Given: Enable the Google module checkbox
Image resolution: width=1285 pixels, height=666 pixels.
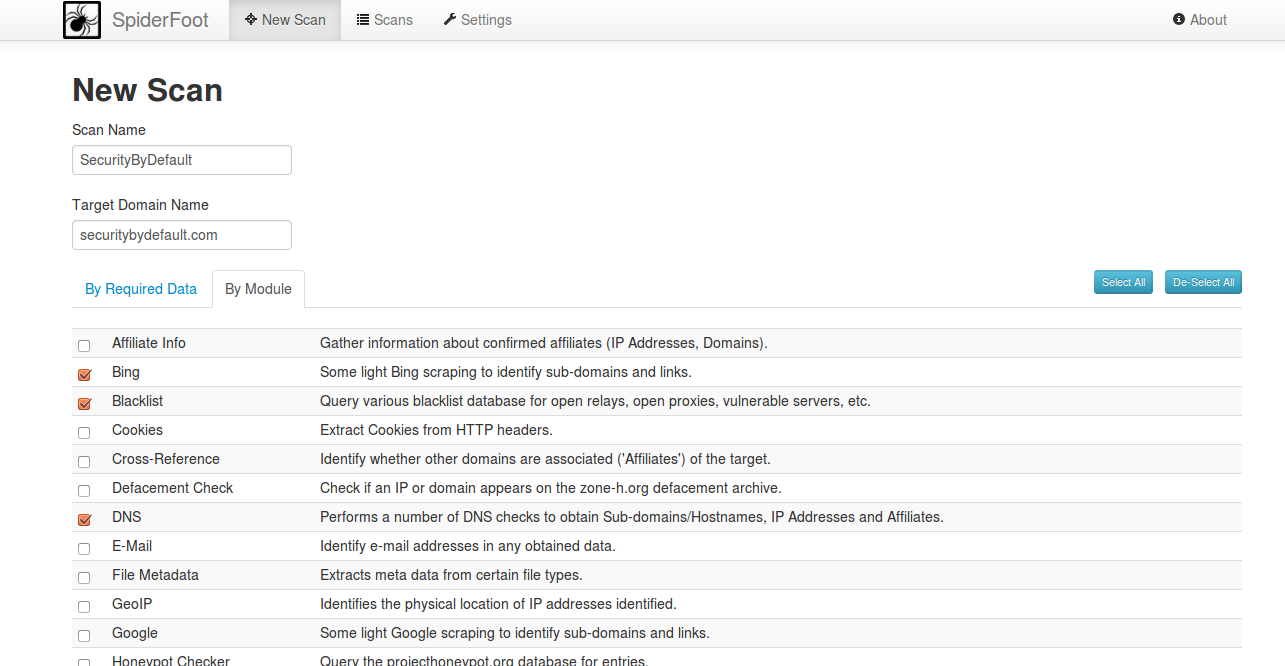Looking at the screenshot, I should 84,635.
